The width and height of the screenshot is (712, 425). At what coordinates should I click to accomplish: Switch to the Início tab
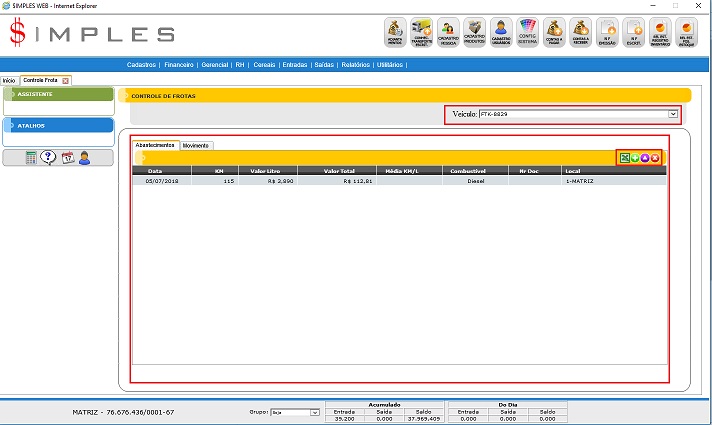click(x=9, y=79)
